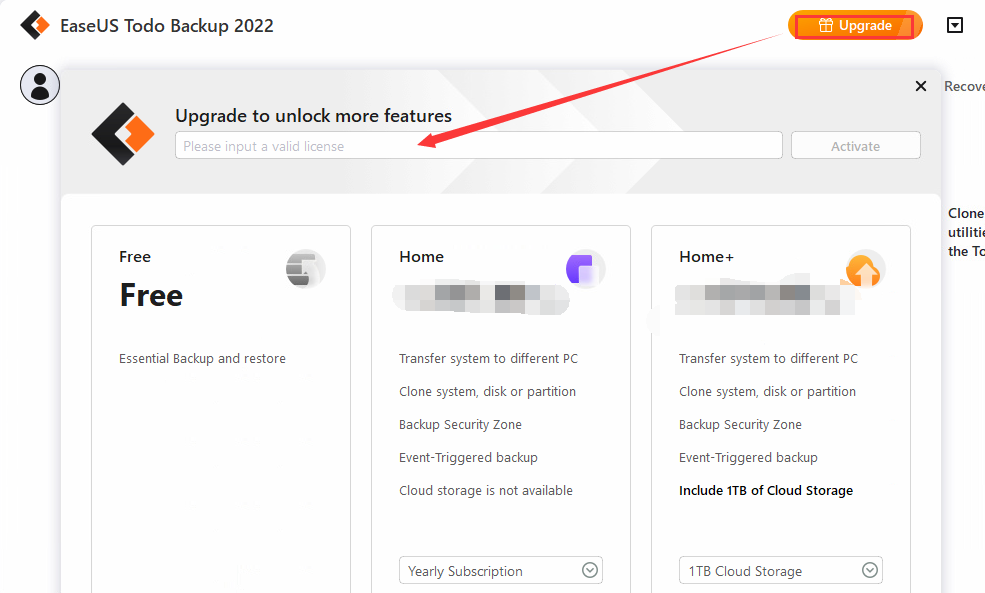Image resolution: width=985 pixels, height=593 pixels.
Task: Select the Home plan heading
Action: (421, 257)
